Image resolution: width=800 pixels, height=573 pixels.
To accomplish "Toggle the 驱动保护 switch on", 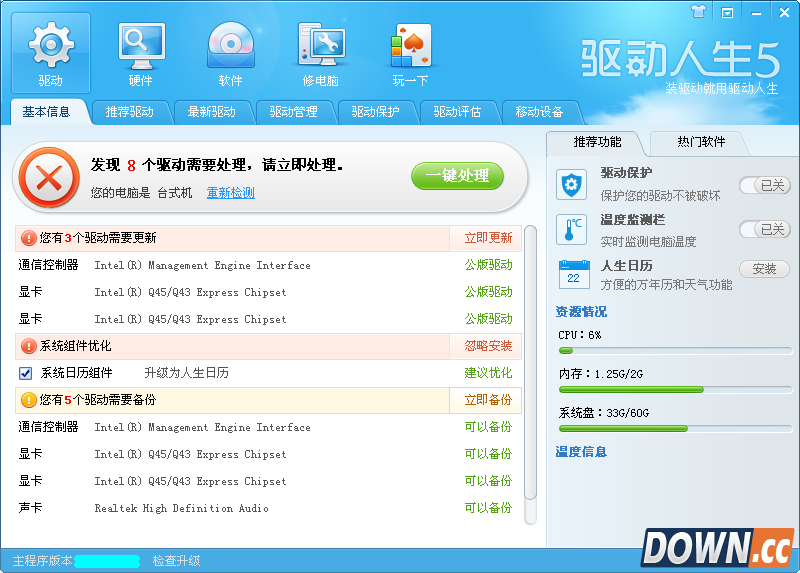I will (x=764, y=185).
